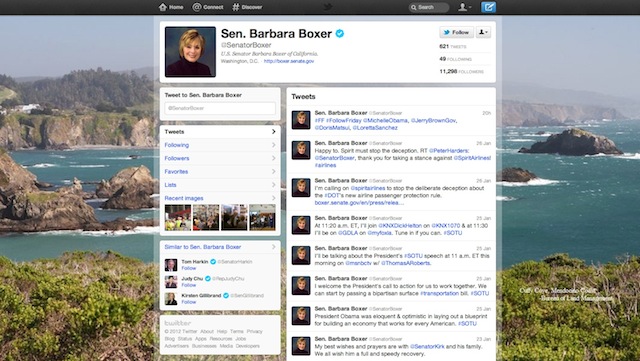This screenshot has height=361, width=640.
Task: Click avatar on the @SenatorKirk wishes tweet
Action: [301, 346]
